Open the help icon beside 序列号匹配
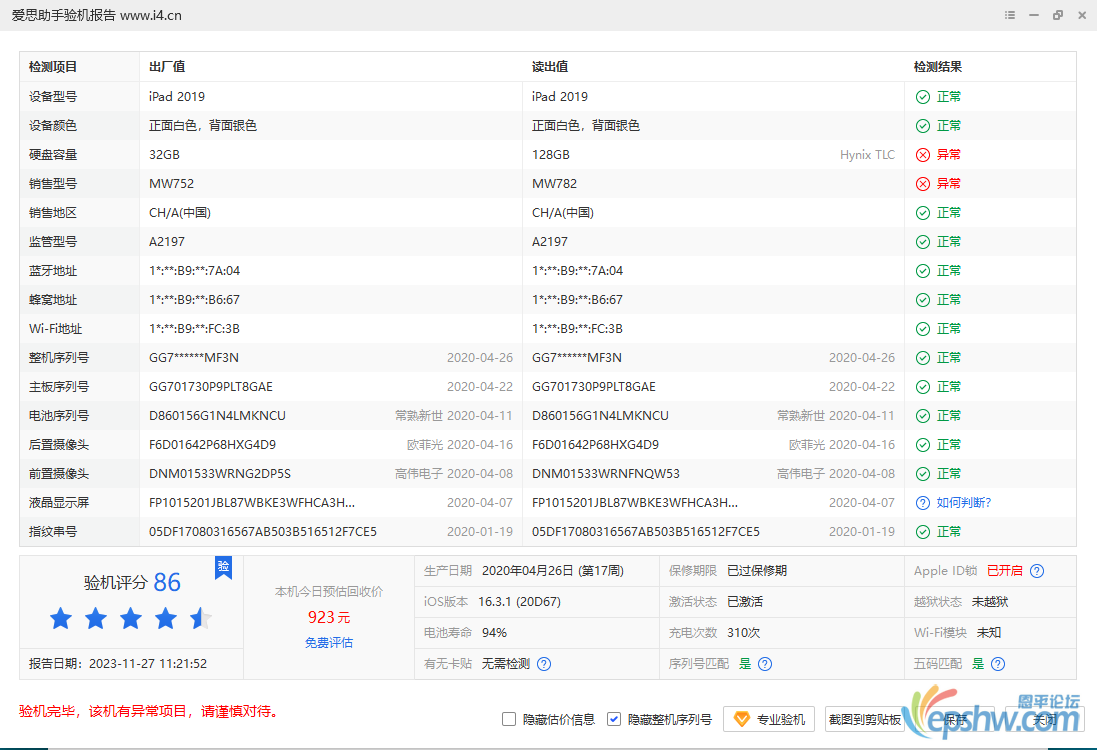 click(x=765, y=664)
